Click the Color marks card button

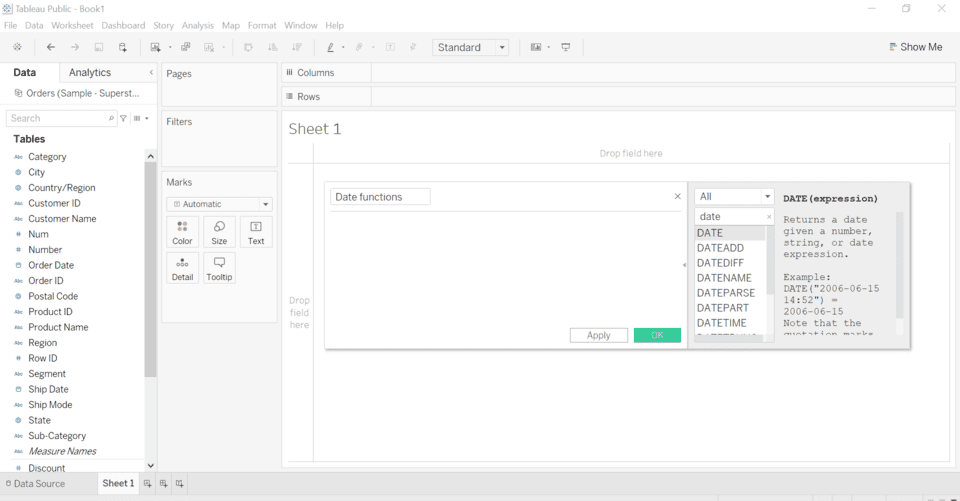pyautogui.click(x=182, y=232)
